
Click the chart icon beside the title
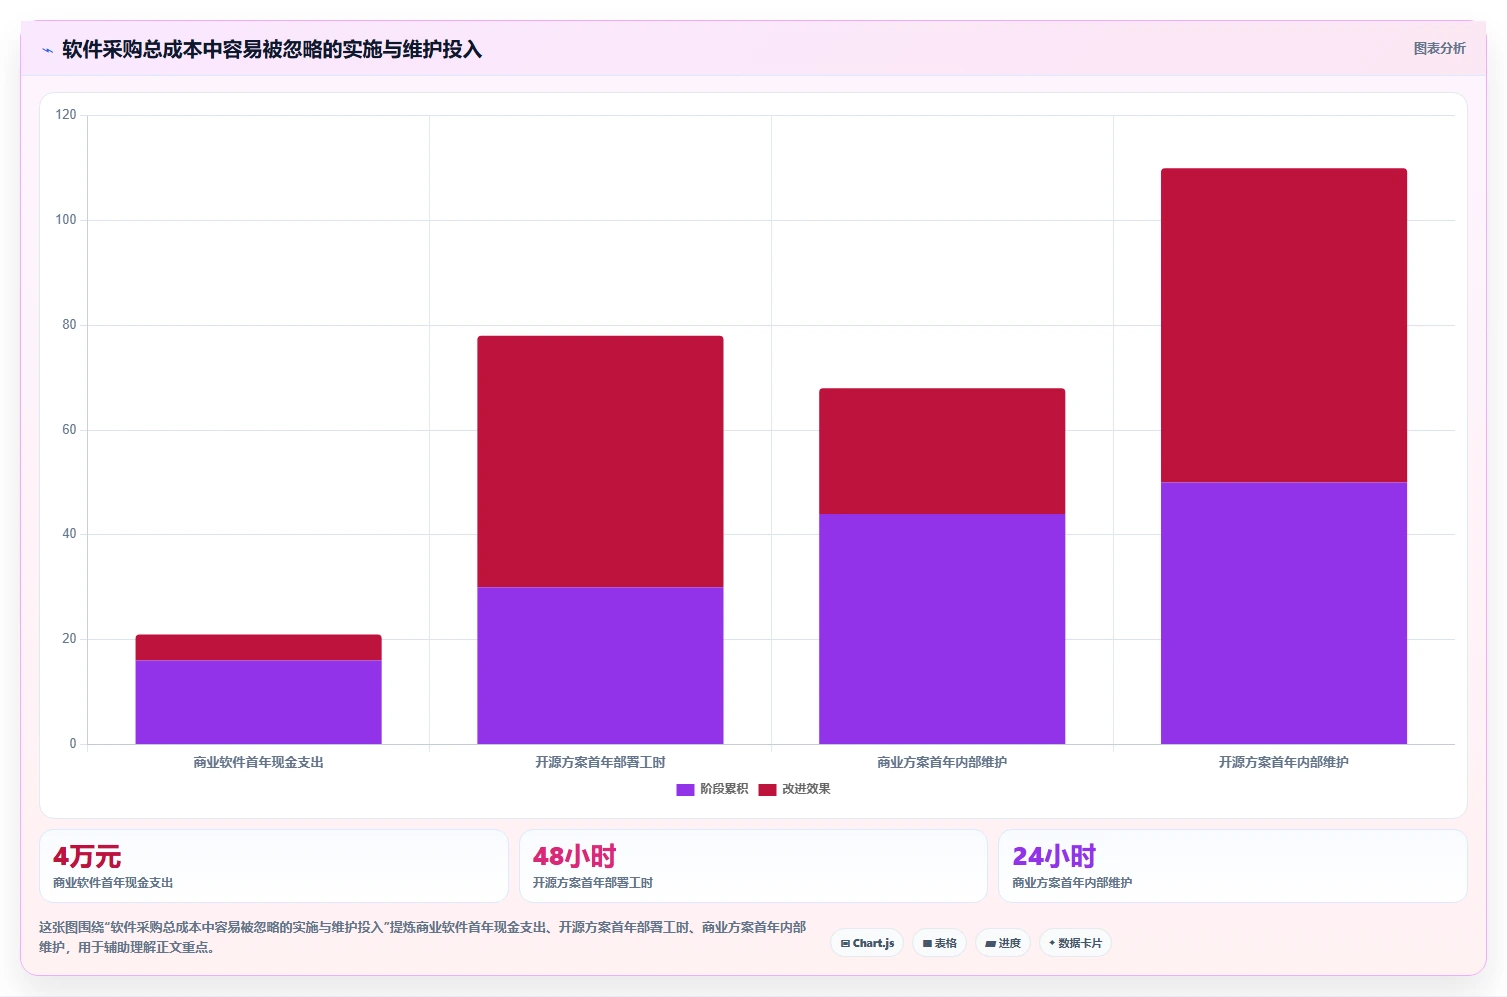tap(47, 50)
